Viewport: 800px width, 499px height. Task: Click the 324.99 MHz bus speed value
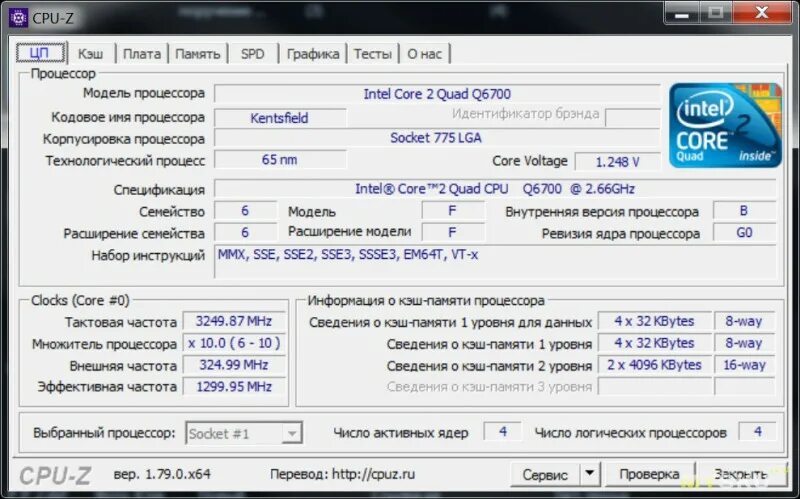234,365
